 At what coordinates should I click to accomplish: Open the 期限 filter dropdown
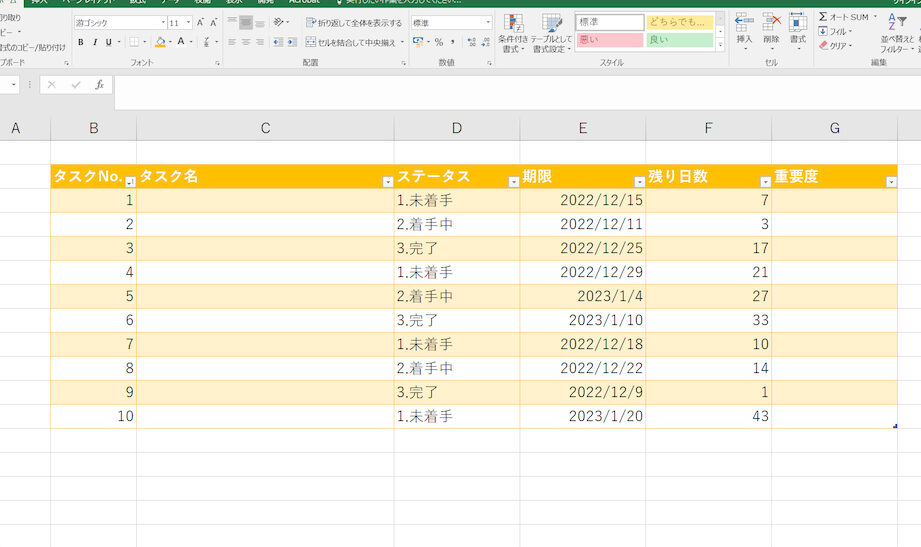640,182
